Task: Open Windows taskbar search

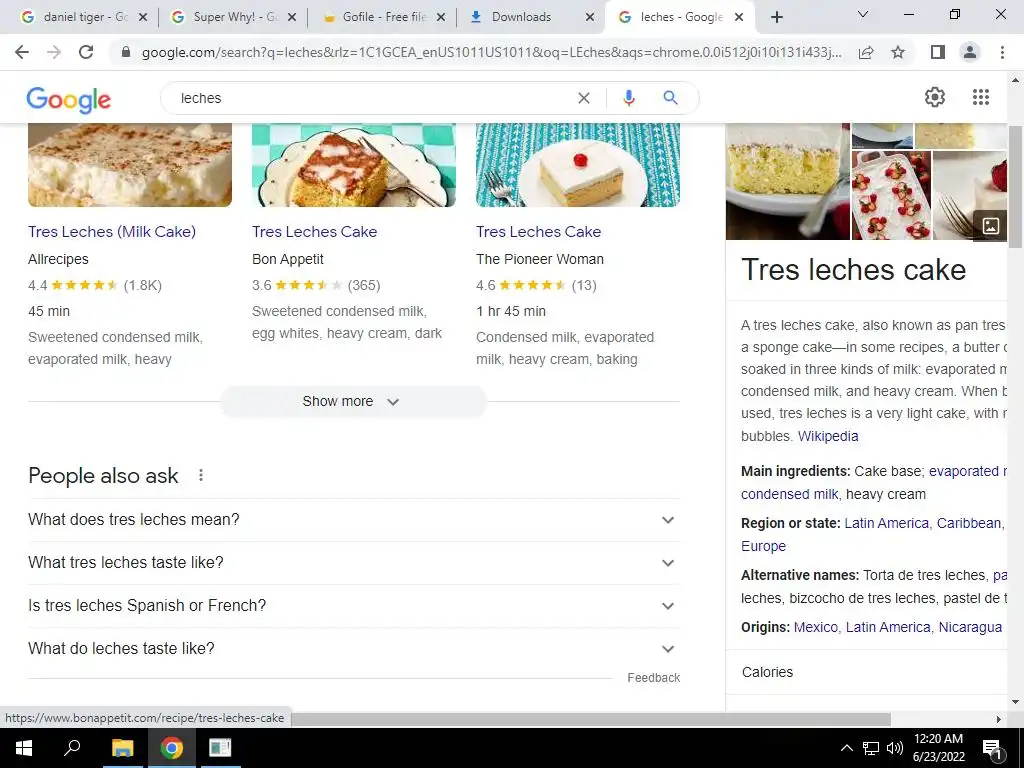Action: (x=72, y=748)
